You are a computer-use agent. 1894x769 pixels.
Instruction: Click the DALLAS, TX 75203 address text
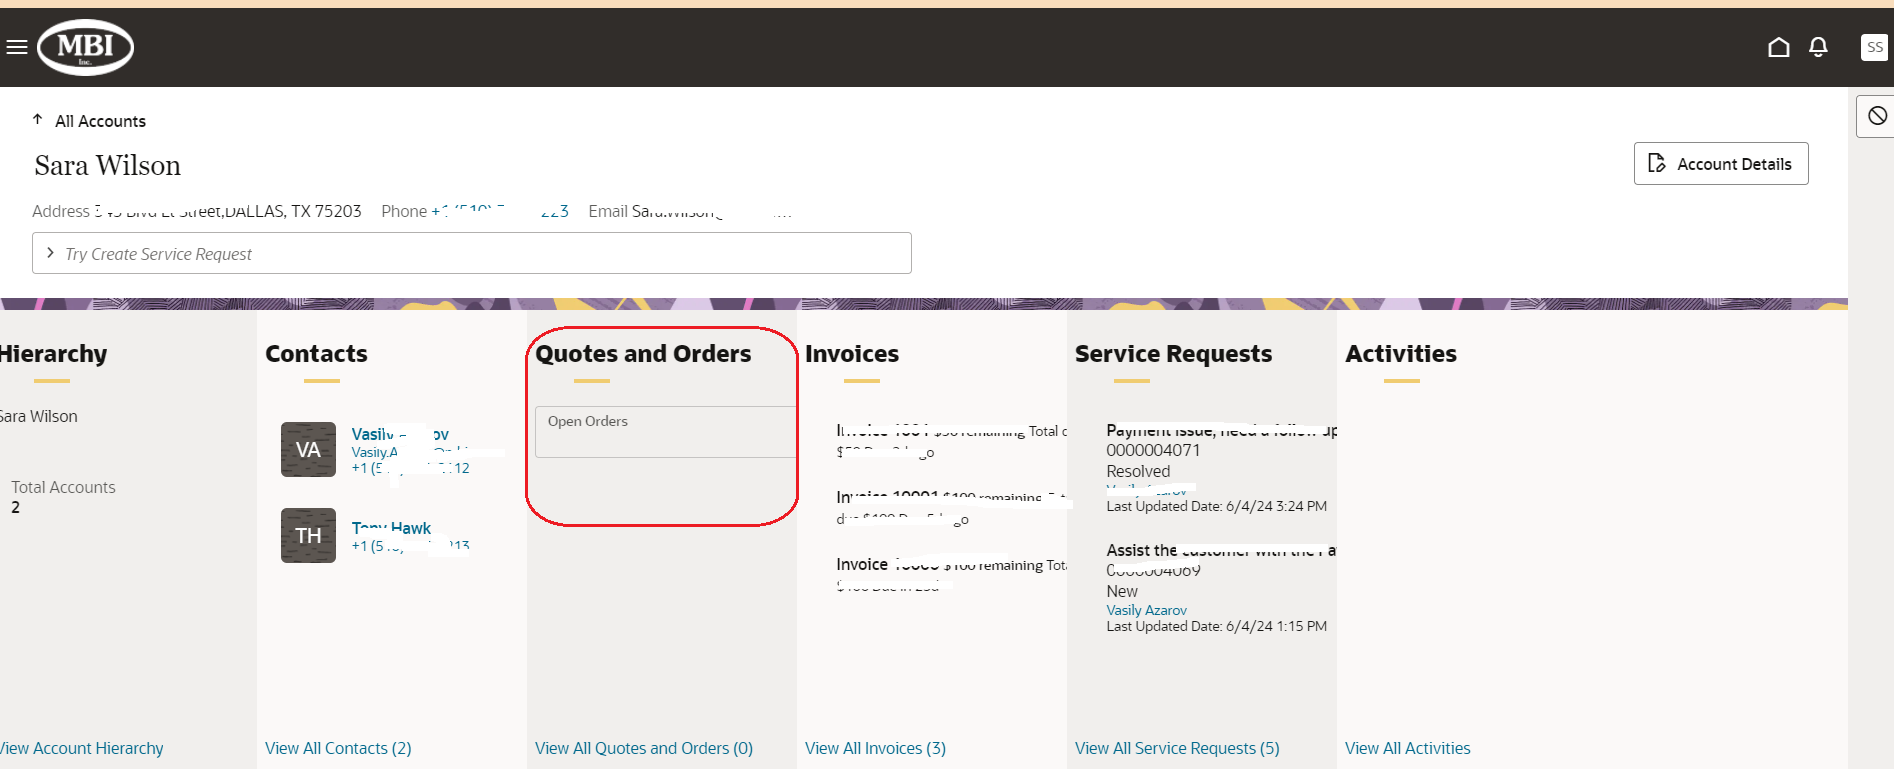tap(293, 211)
